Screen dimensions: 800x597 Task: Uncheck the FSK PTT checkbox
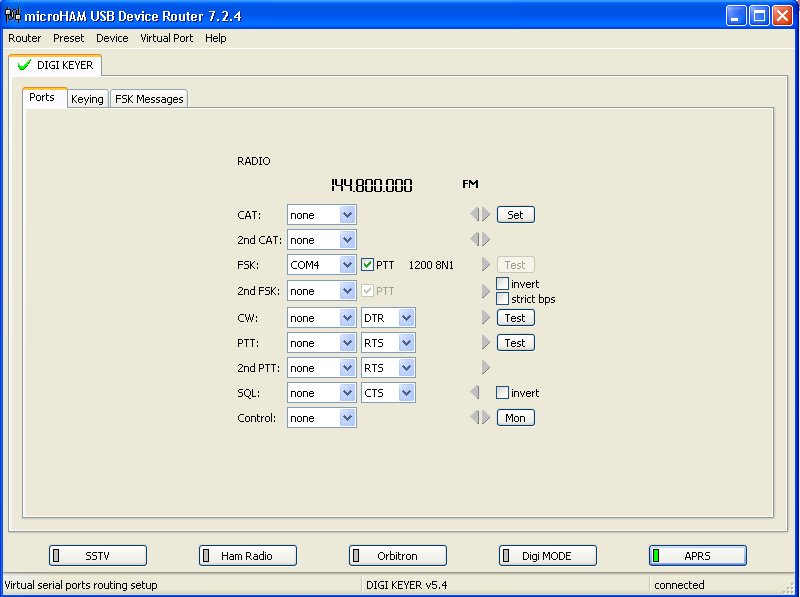tap(367, 265)
